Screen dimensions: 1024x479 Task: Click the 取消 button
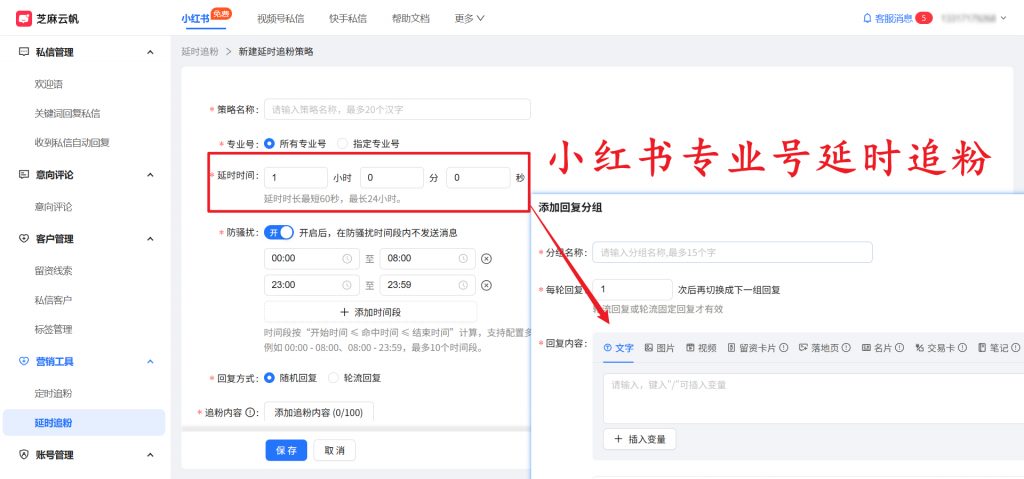[334, 450]
